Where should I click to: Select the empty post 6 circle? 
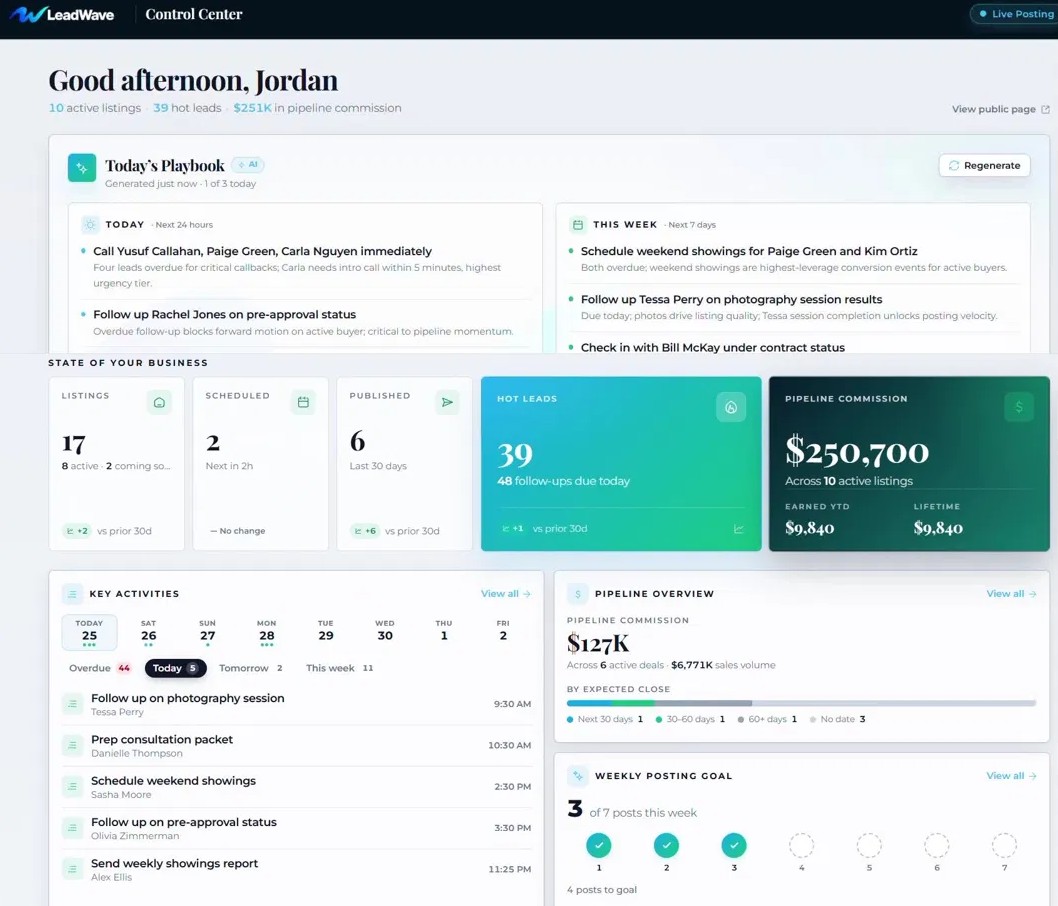pos(937,845)
